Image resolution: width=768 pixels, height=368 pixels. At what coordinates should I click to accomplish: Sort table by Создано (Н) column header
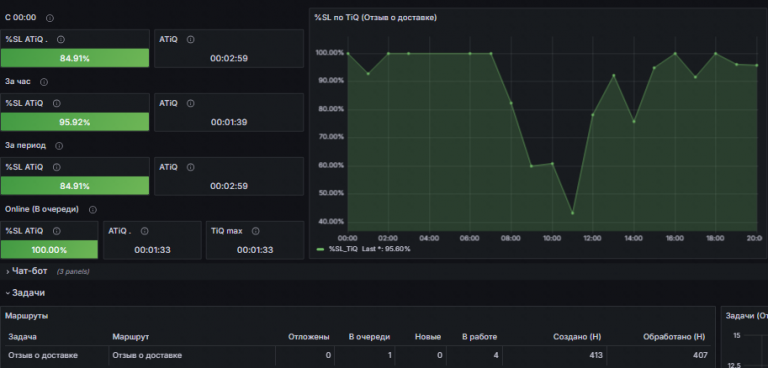tap(577, 337)
